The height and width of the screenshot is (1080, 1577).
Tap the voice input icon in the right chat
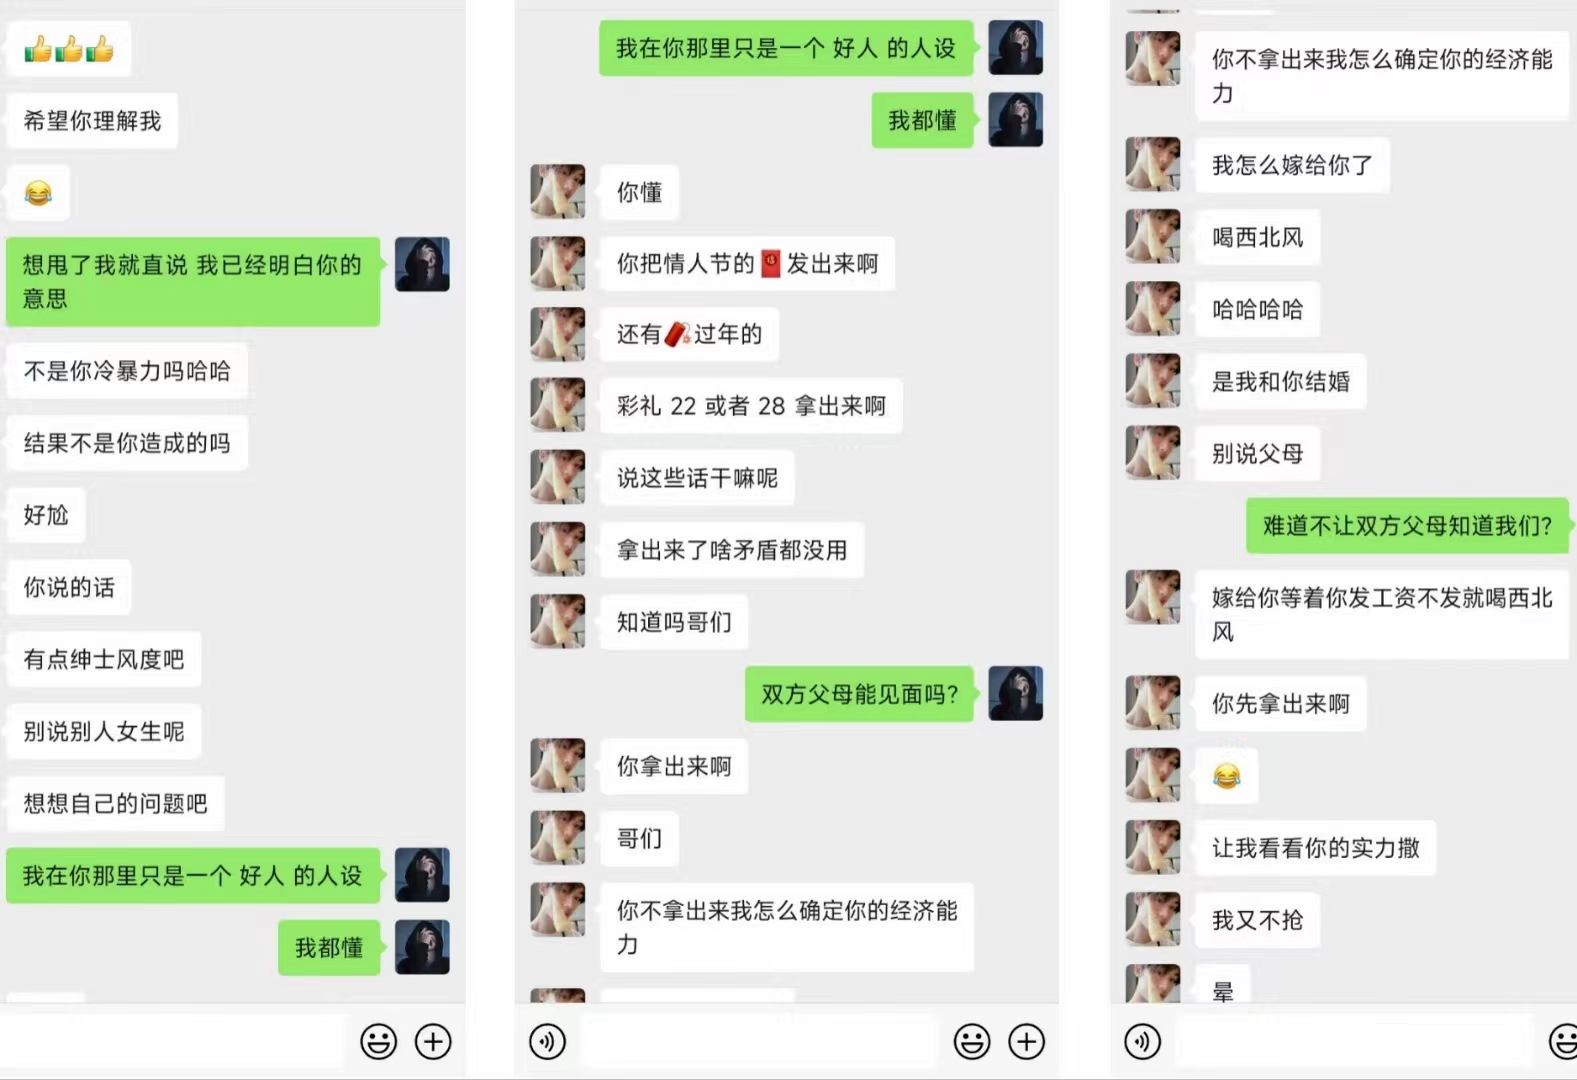tap(1143, 1042)
